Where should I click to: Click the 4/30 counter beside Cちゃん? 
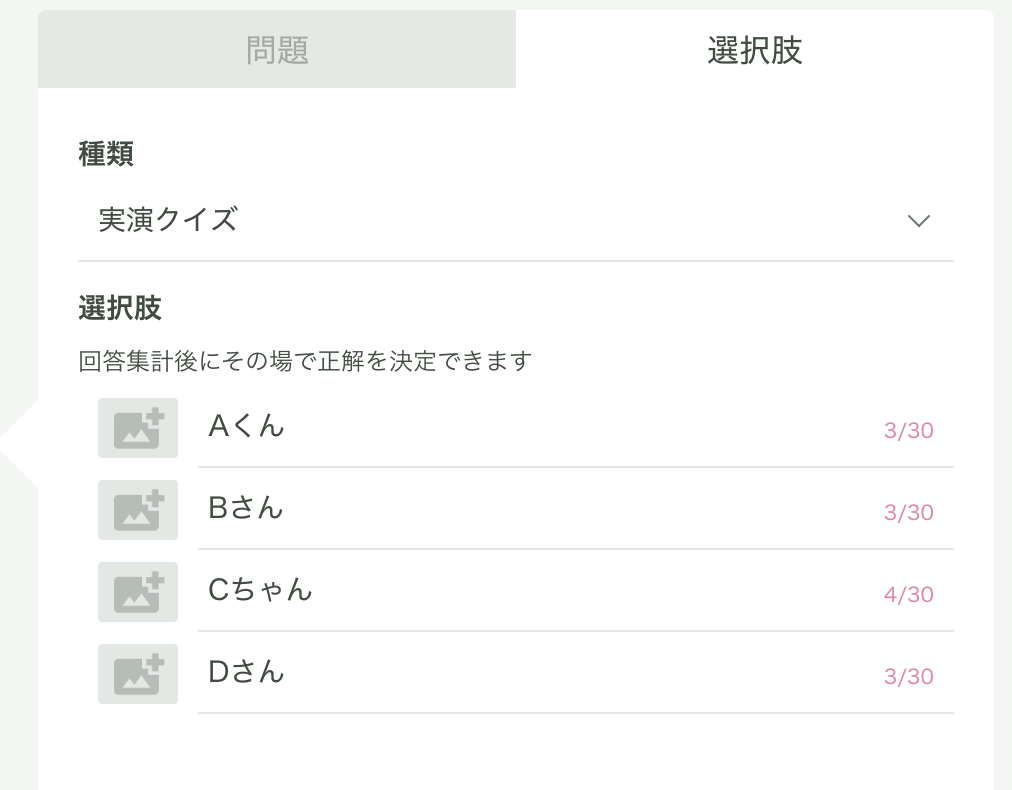(x=909, y=594)
